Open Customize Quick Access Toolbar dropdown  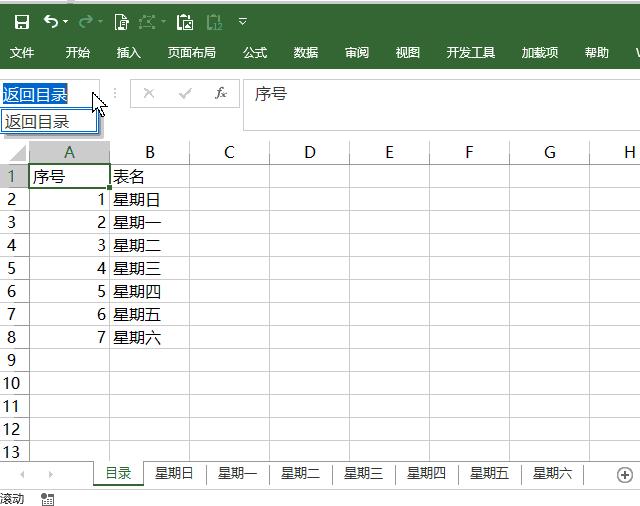coord(242,21)
